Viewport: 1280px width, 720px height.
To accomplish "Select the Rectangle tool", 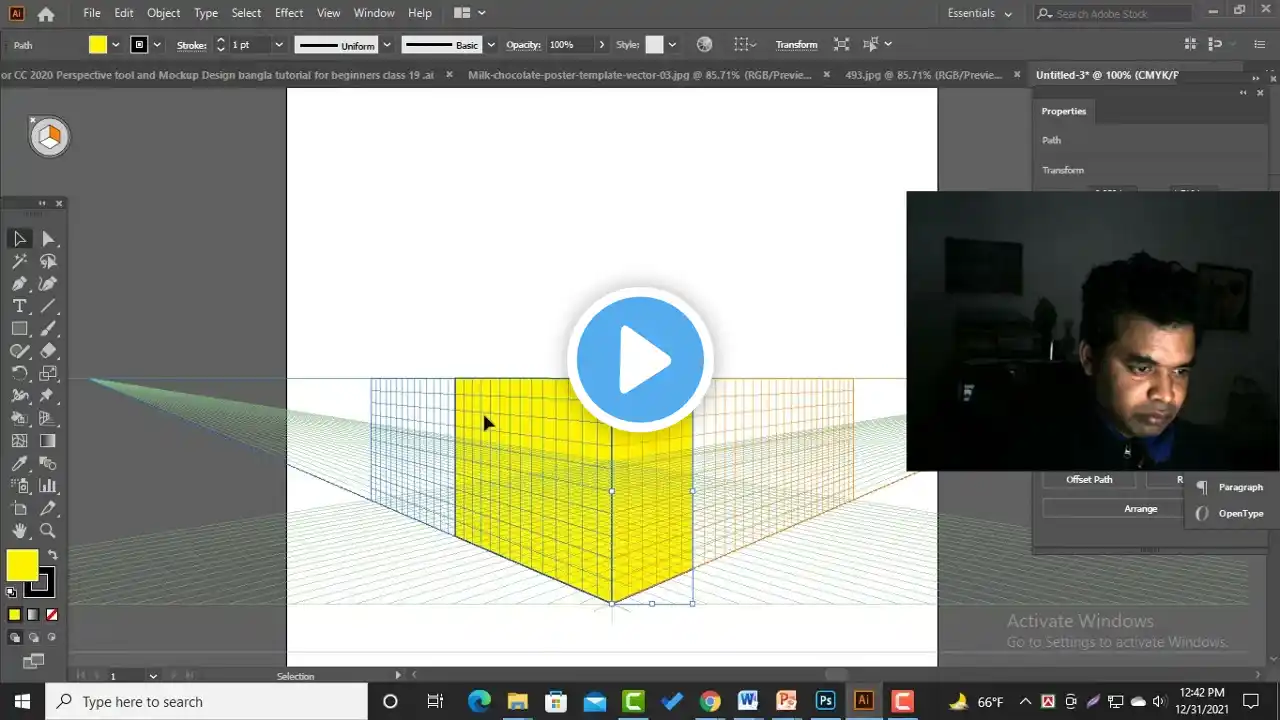I will click(19, 329).
